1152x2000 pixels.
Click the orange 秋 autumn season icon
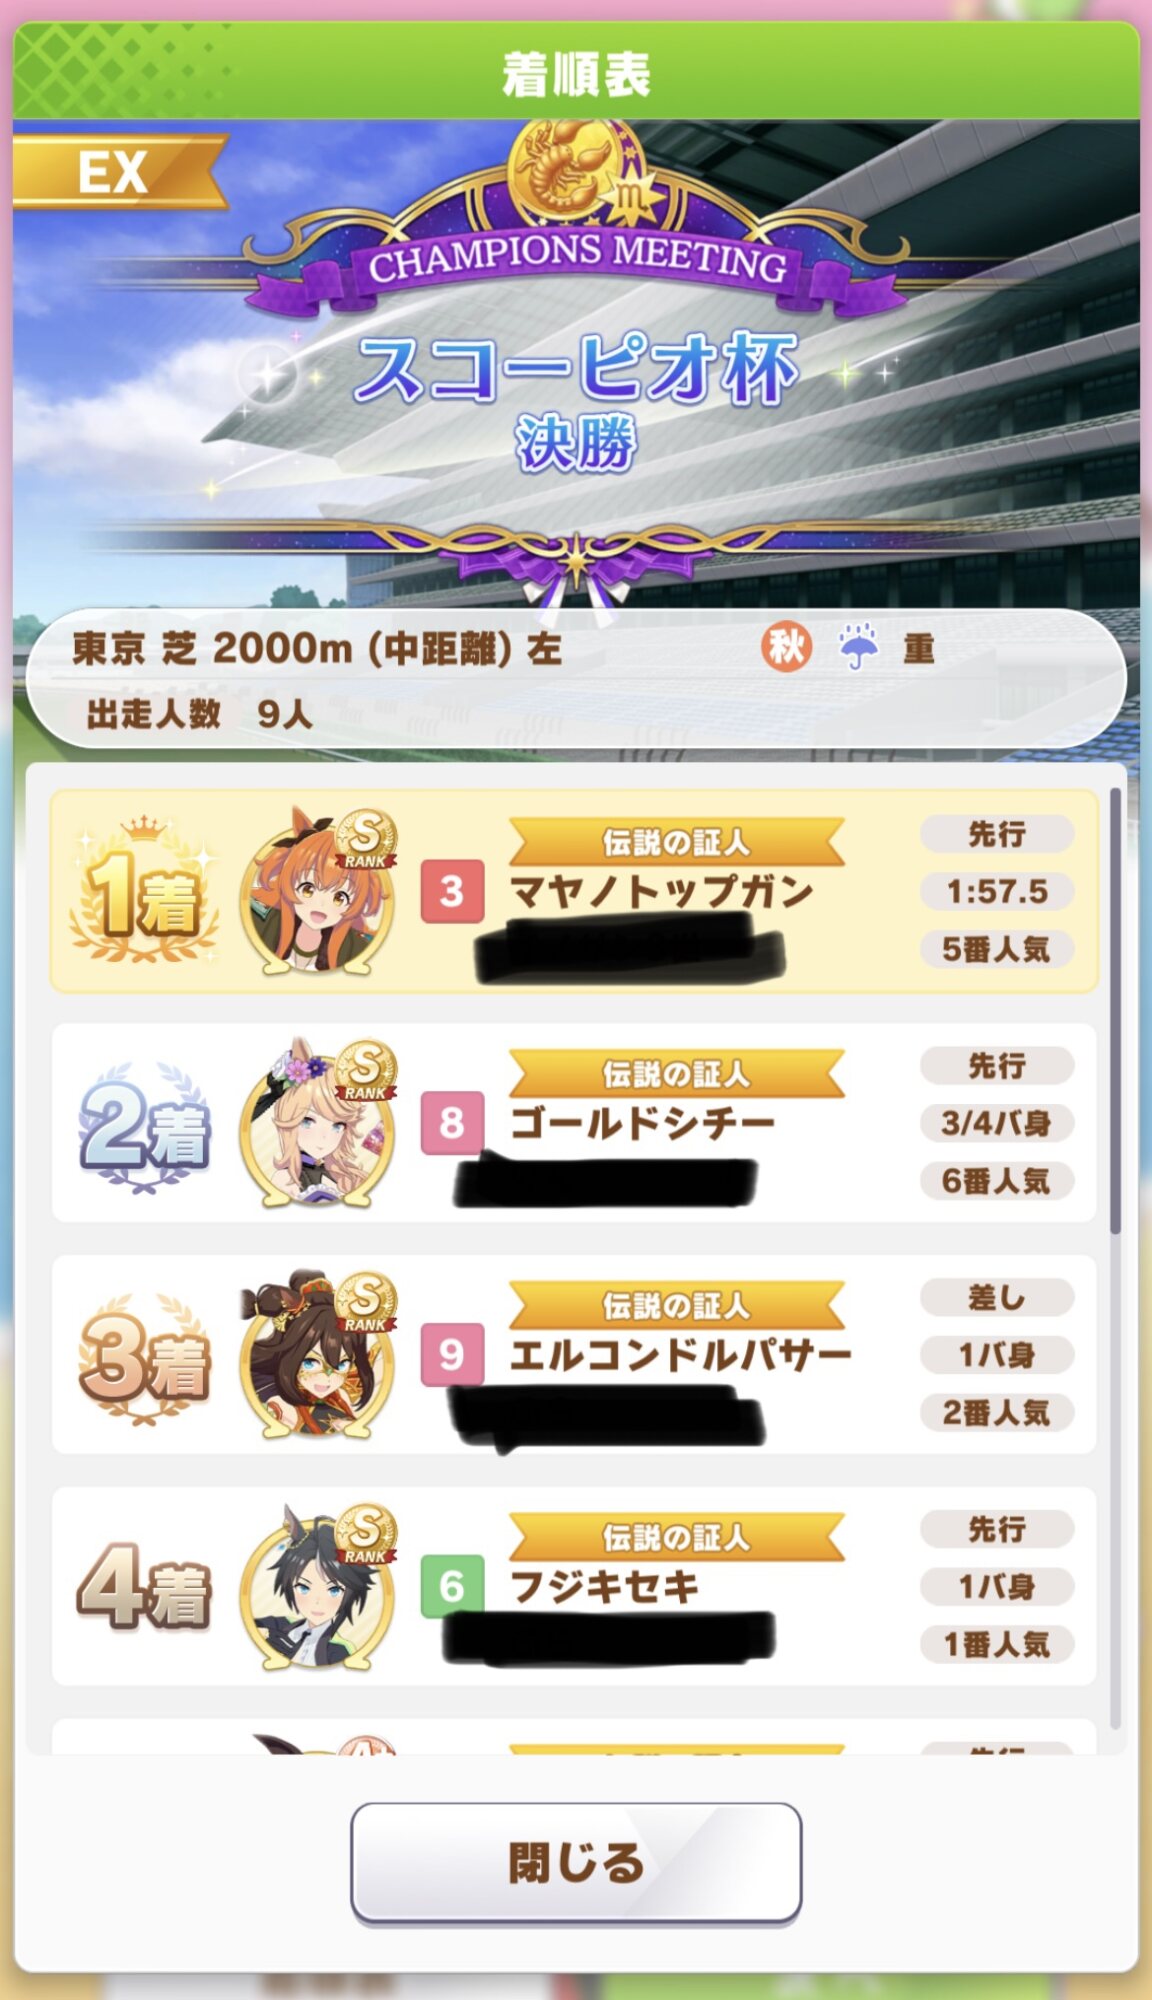point(786,647)
